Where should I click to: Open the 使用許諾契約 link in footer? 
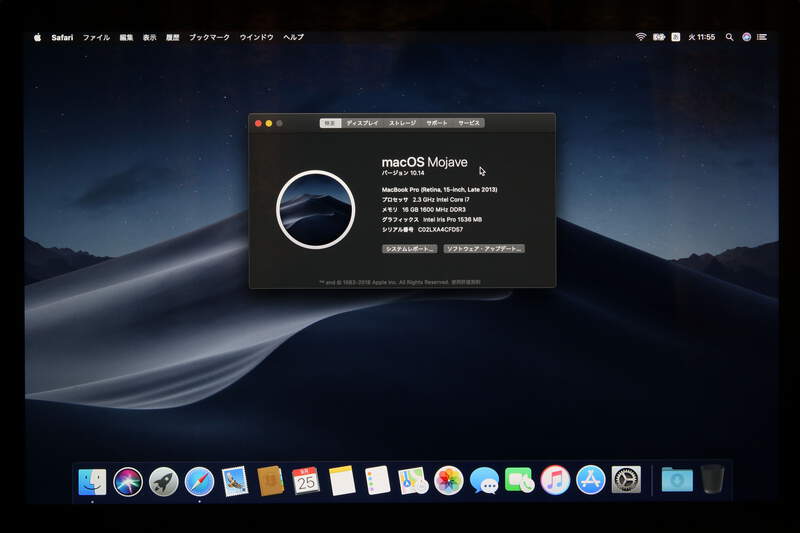point(465,282)
